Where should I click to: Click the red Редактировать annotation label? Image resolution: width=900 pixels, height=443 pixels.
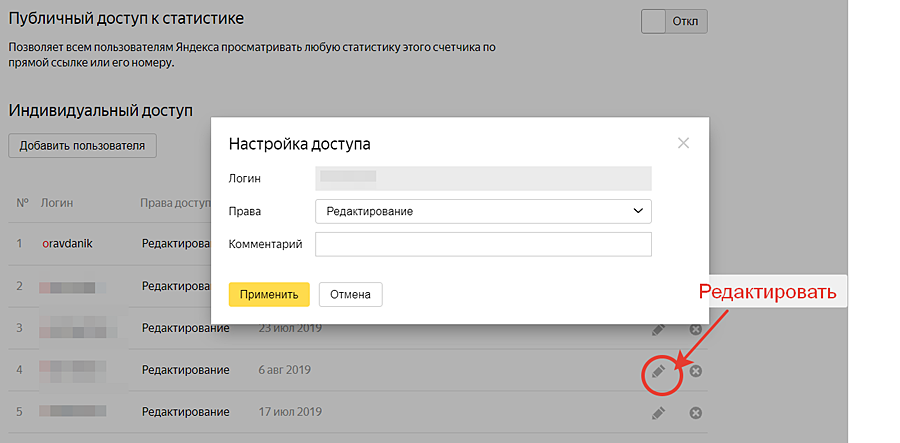pos(766,294)
